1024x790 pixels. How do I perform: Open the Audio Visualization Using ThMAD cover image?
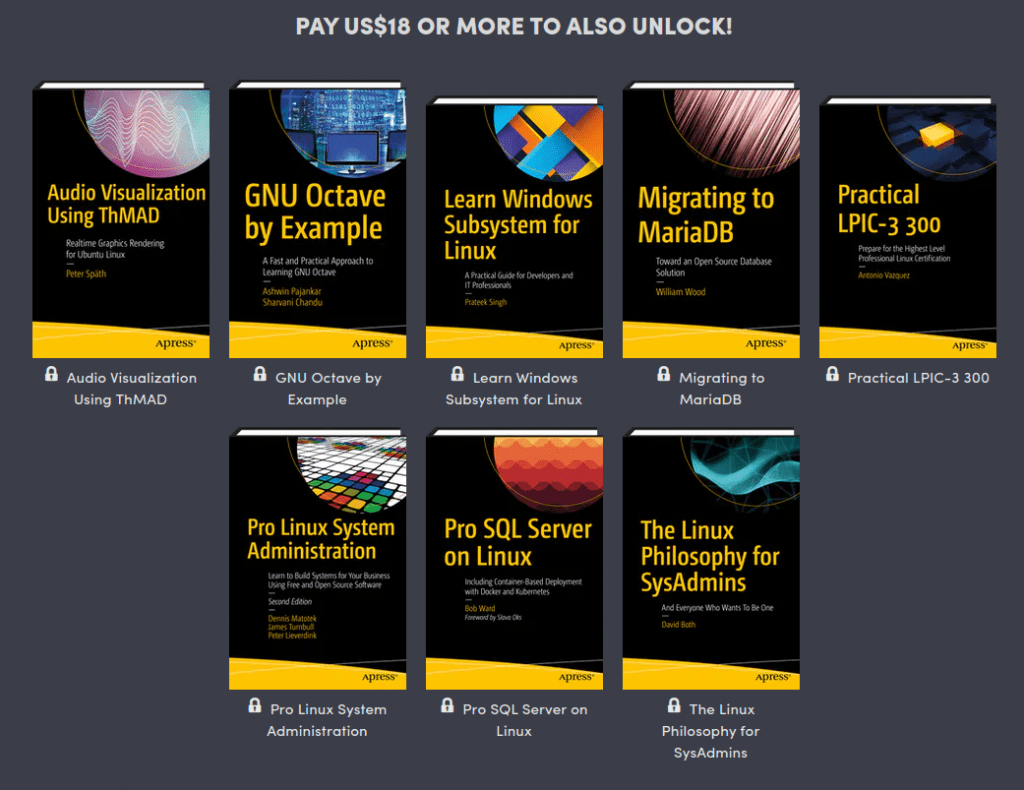120,220
